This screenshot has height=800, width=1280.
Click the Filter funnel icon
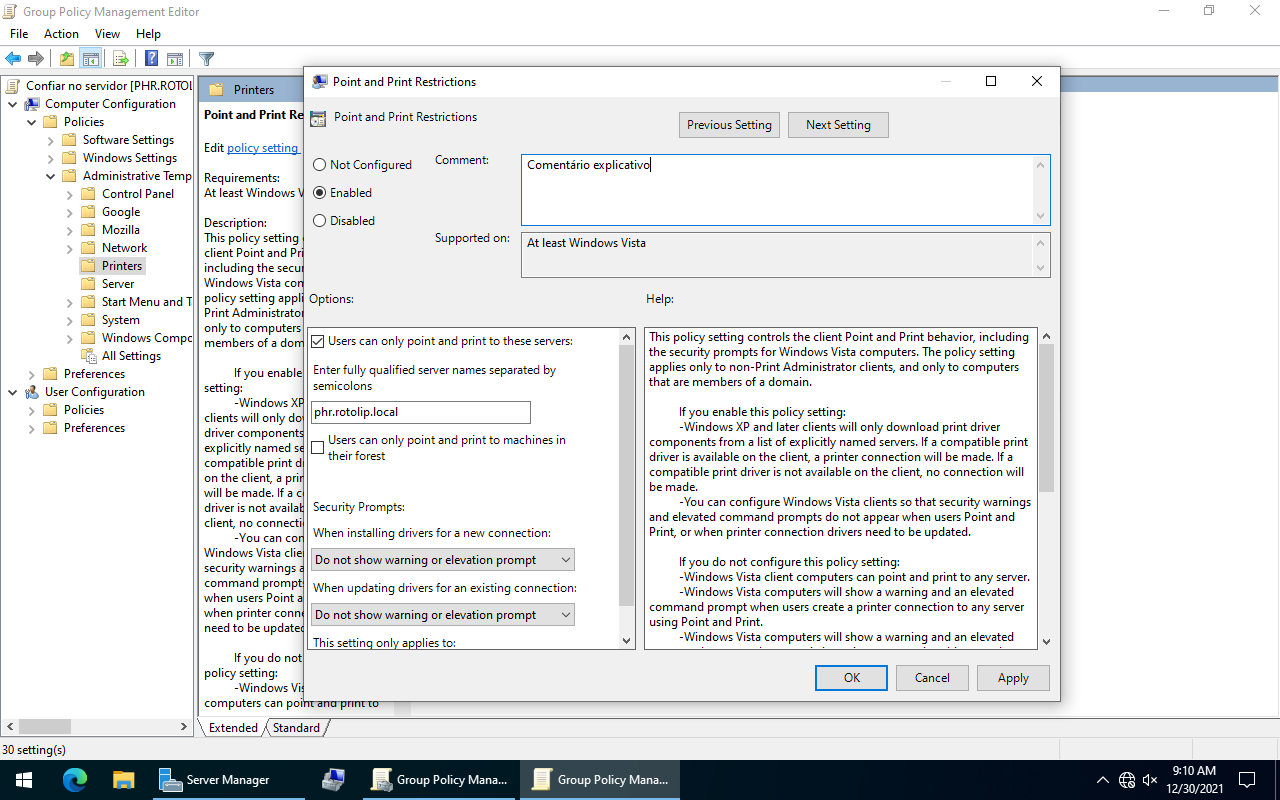pyautogui.click(x=206, y=59)
